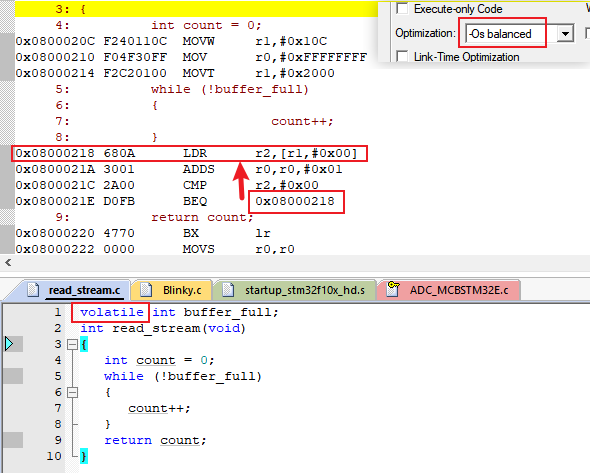Click the startup_stm32f10x_hd.s file icon
This screenshot has width=590, height=473.
(x=228, y=290)
